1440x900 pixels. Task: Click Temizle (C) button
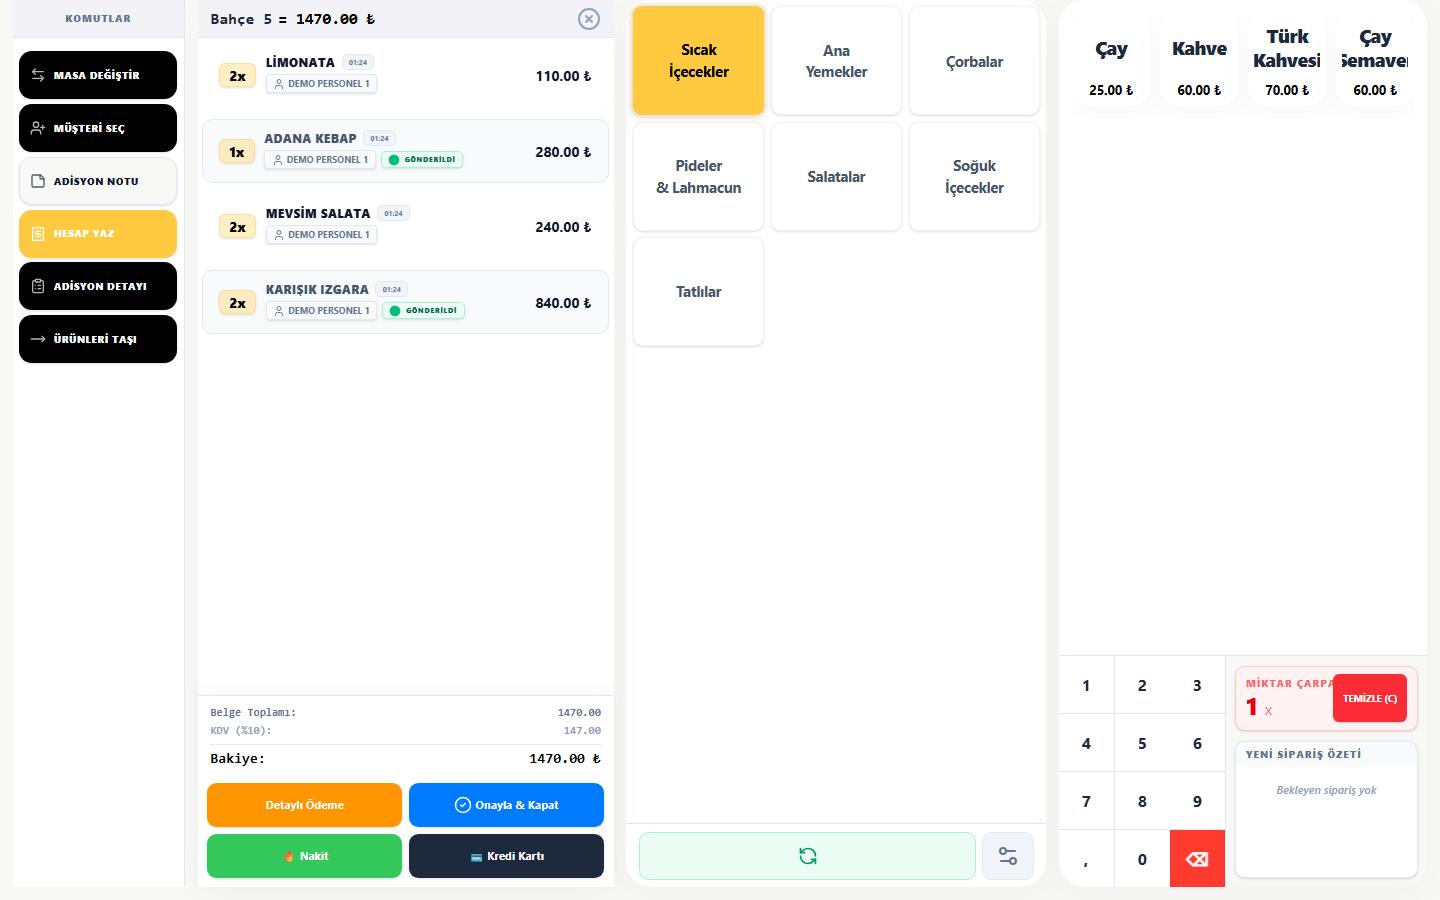(x=1370, y=698)
